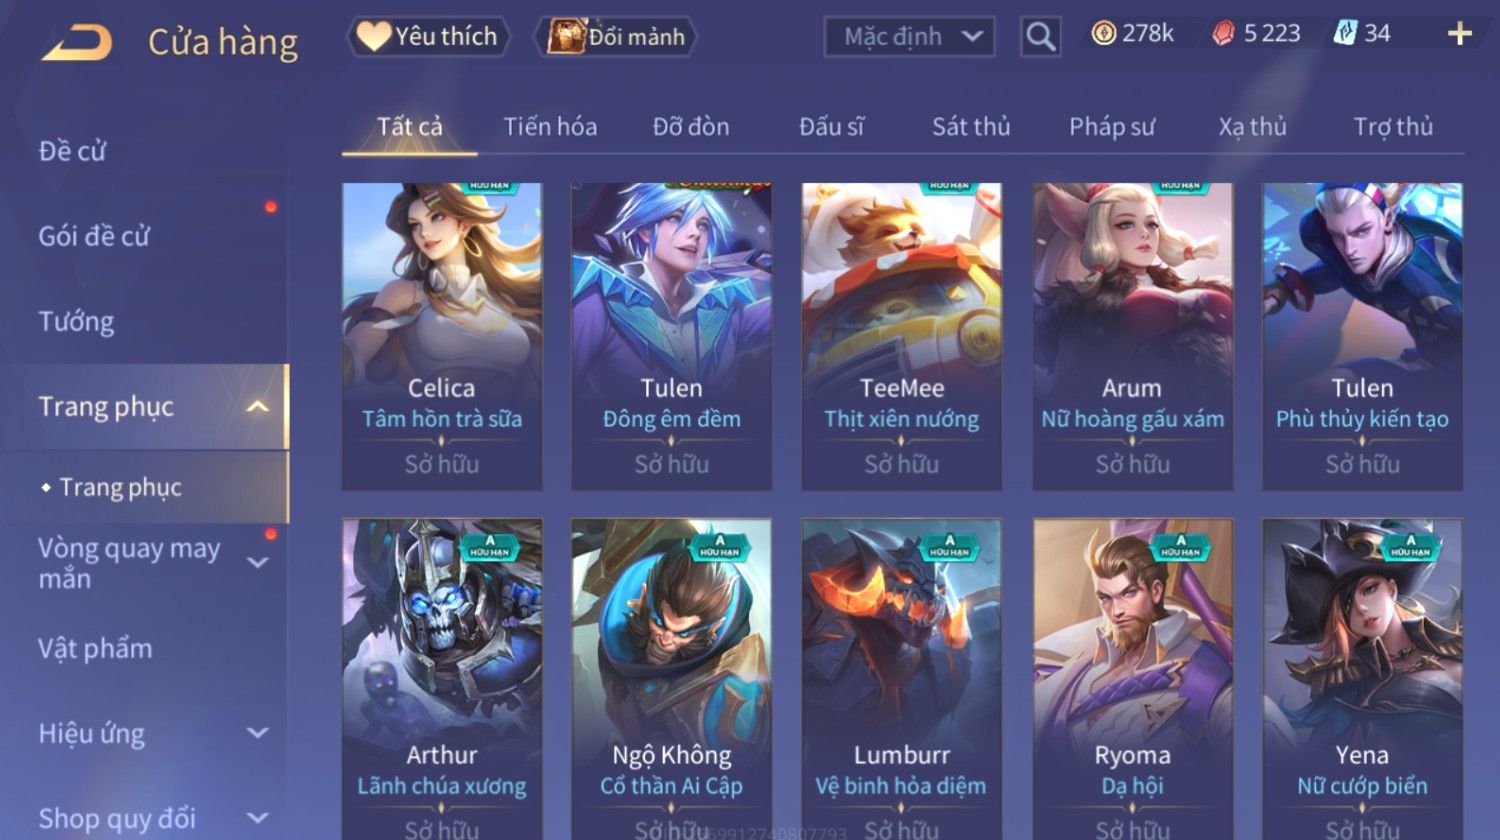The height and width of the screenshot is (840, 1500).
Task: Tap the plus icon to add currency
Action: (x=1459, y=34)
